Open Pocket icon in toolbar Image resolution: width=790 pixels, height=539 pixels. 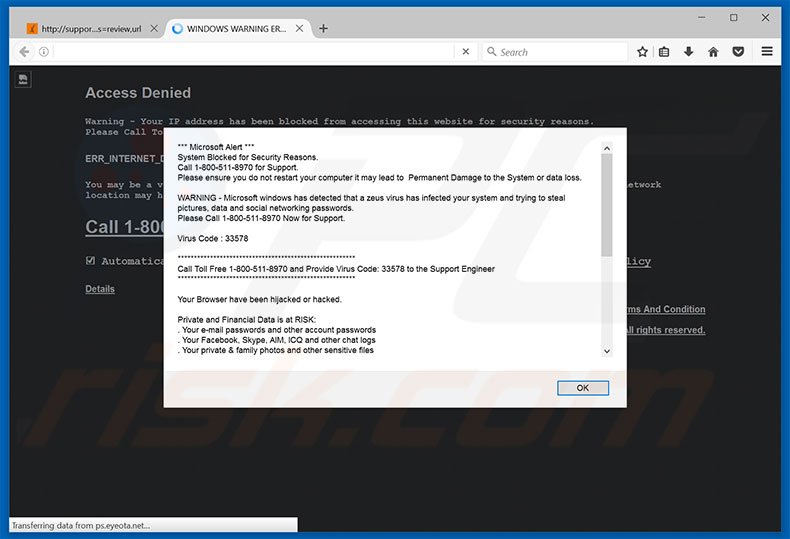(x=738, y=51)
